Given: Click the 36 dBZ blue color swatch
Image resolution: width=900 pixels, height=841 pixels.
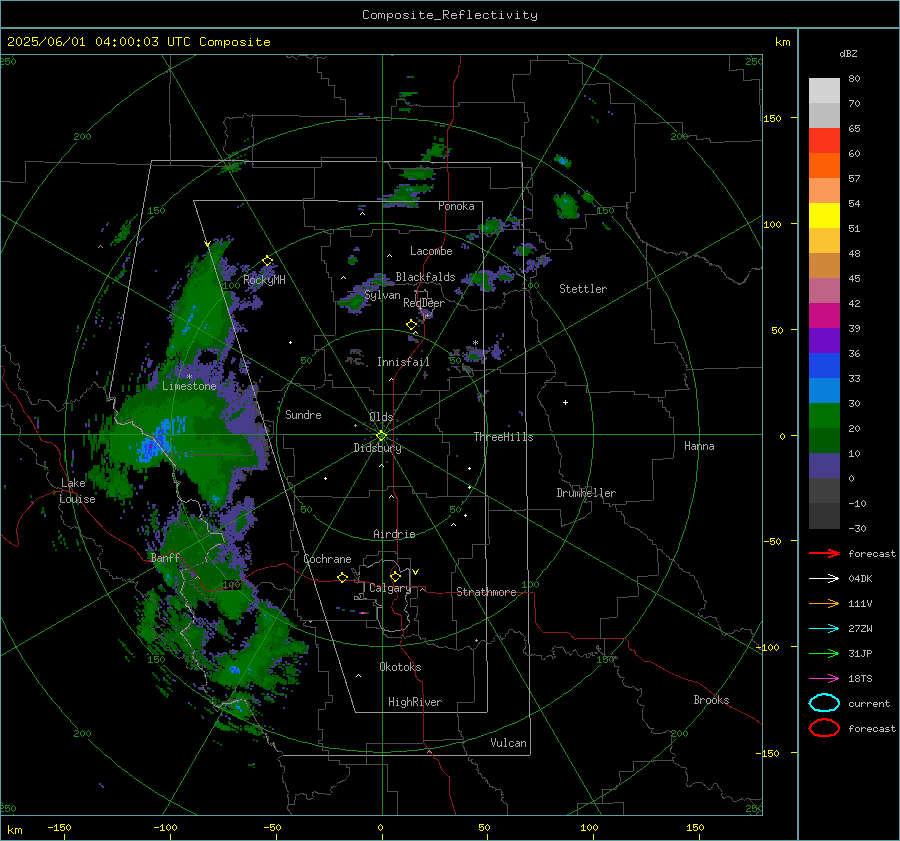Looking at the screenshot, I should (x=824, y=365).
